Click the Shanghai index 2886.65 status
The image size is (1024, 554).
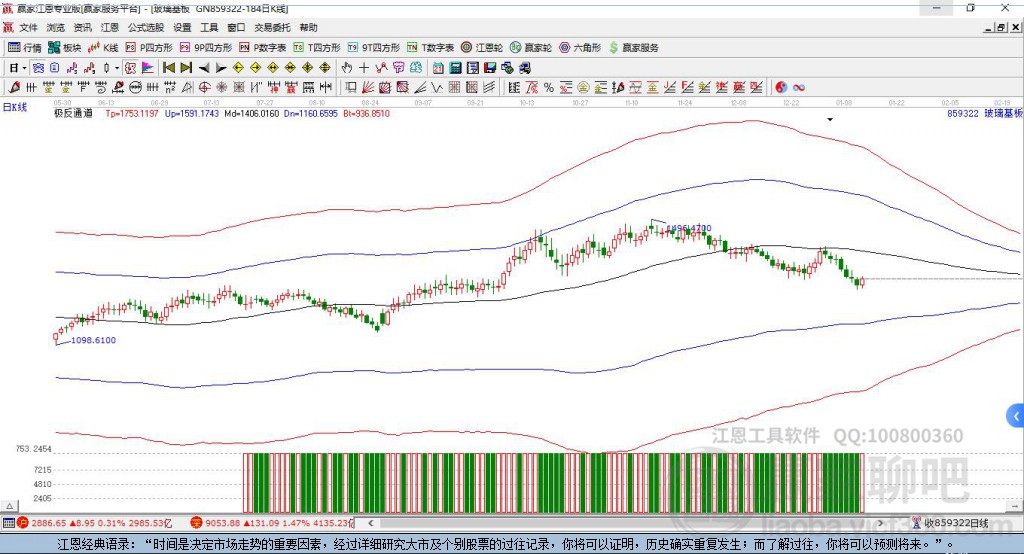95,523
